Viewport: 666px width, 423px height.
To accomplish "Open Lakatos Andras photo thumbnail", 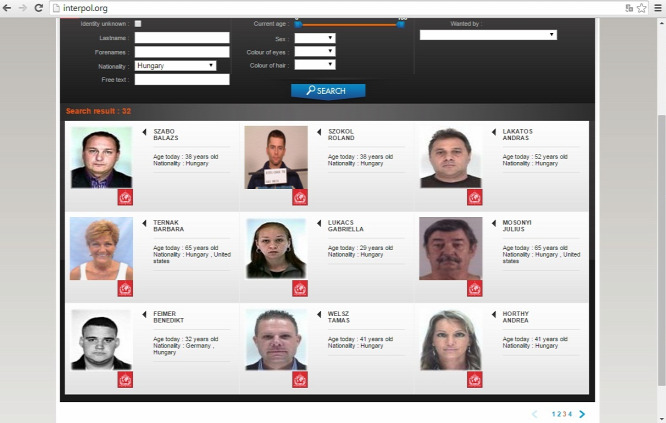I will (451, 157).
